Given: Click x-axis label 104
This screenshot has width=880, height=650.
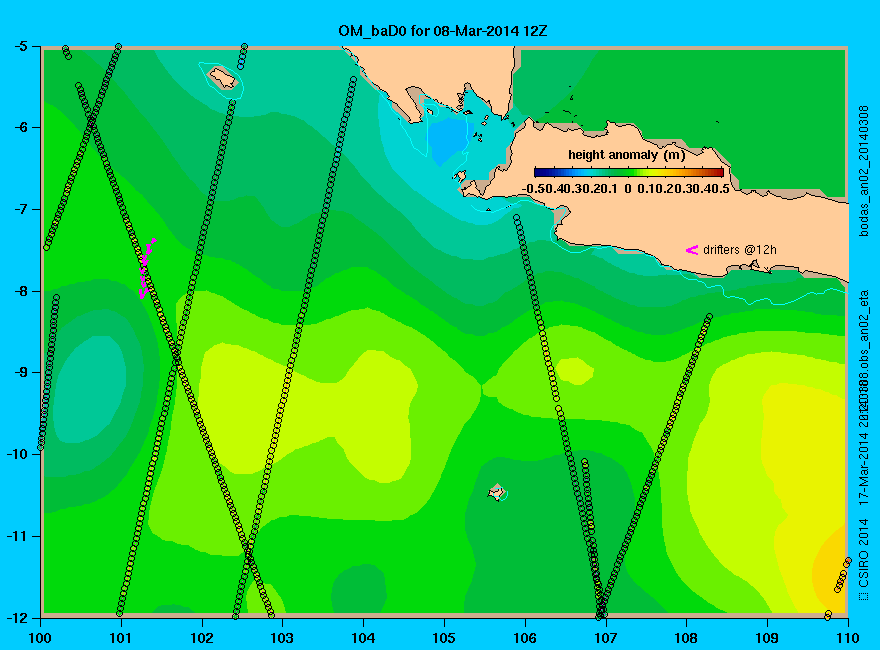Looking at the screenshot, I should pyautogui.click(x=363, y=638).
